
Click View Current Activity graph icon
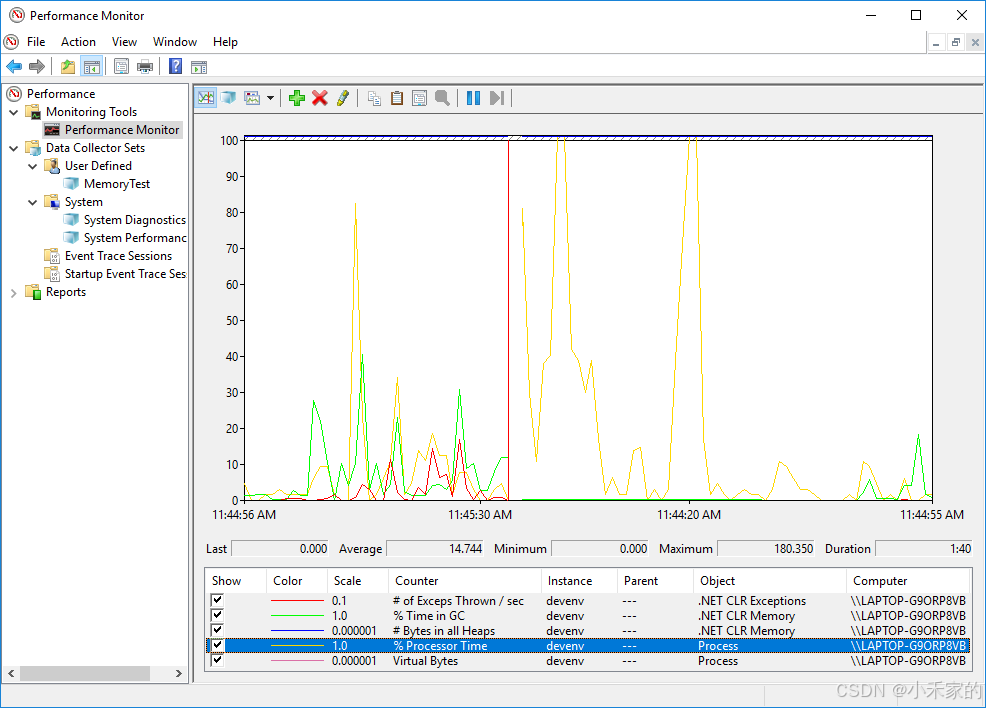[x=206, y=98]
